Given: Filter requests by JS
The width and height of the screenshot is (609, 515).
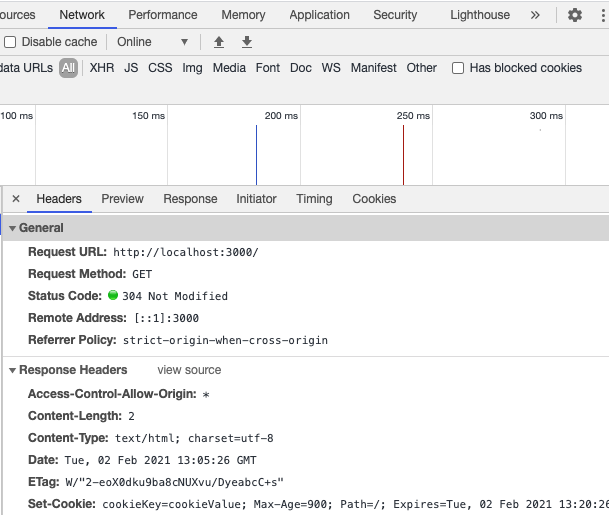Looking at the screenshot, I should pyautogui.click(x=131, y=68).
